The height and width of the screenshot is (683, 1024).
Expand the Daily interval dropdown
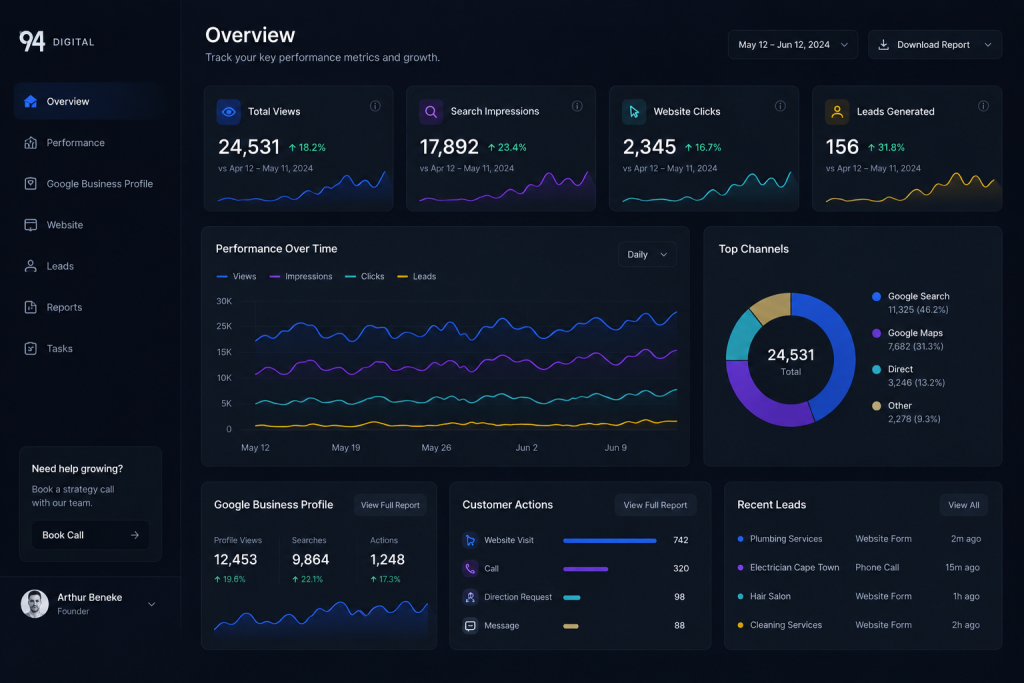pyautogui.click(x=647, y=254)
